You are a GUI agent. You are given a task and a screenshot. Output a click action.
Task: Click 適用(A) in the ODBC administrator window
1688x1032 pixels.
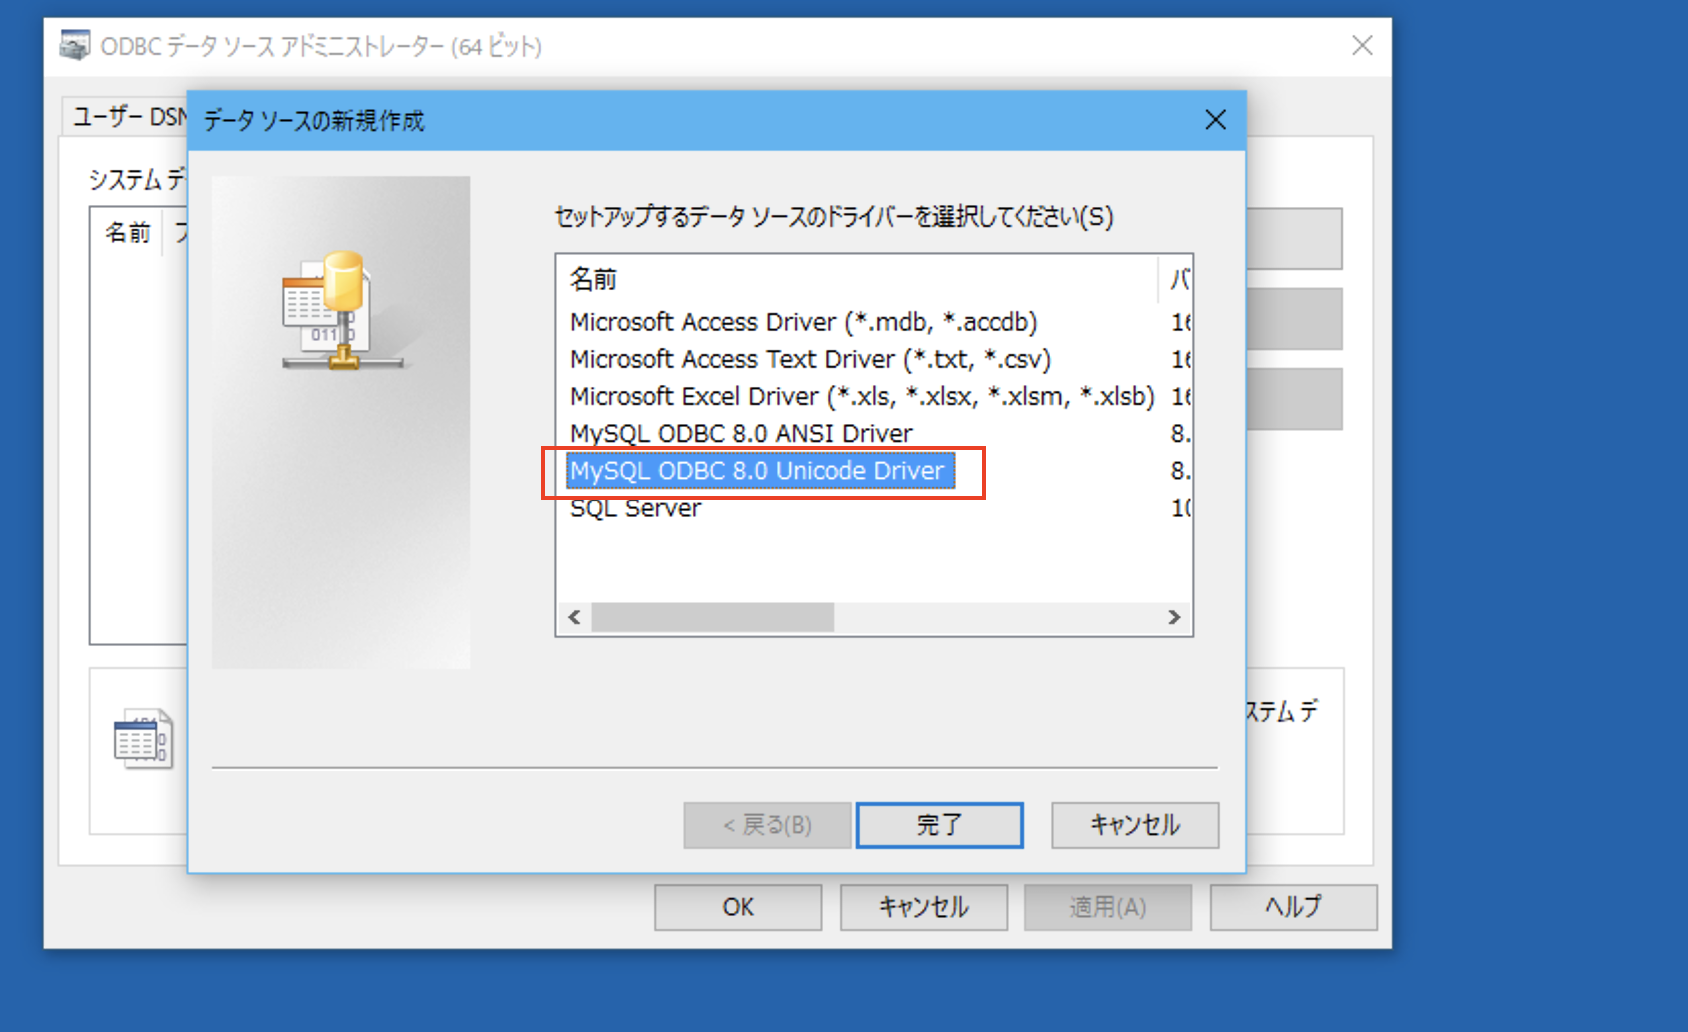1108,907
